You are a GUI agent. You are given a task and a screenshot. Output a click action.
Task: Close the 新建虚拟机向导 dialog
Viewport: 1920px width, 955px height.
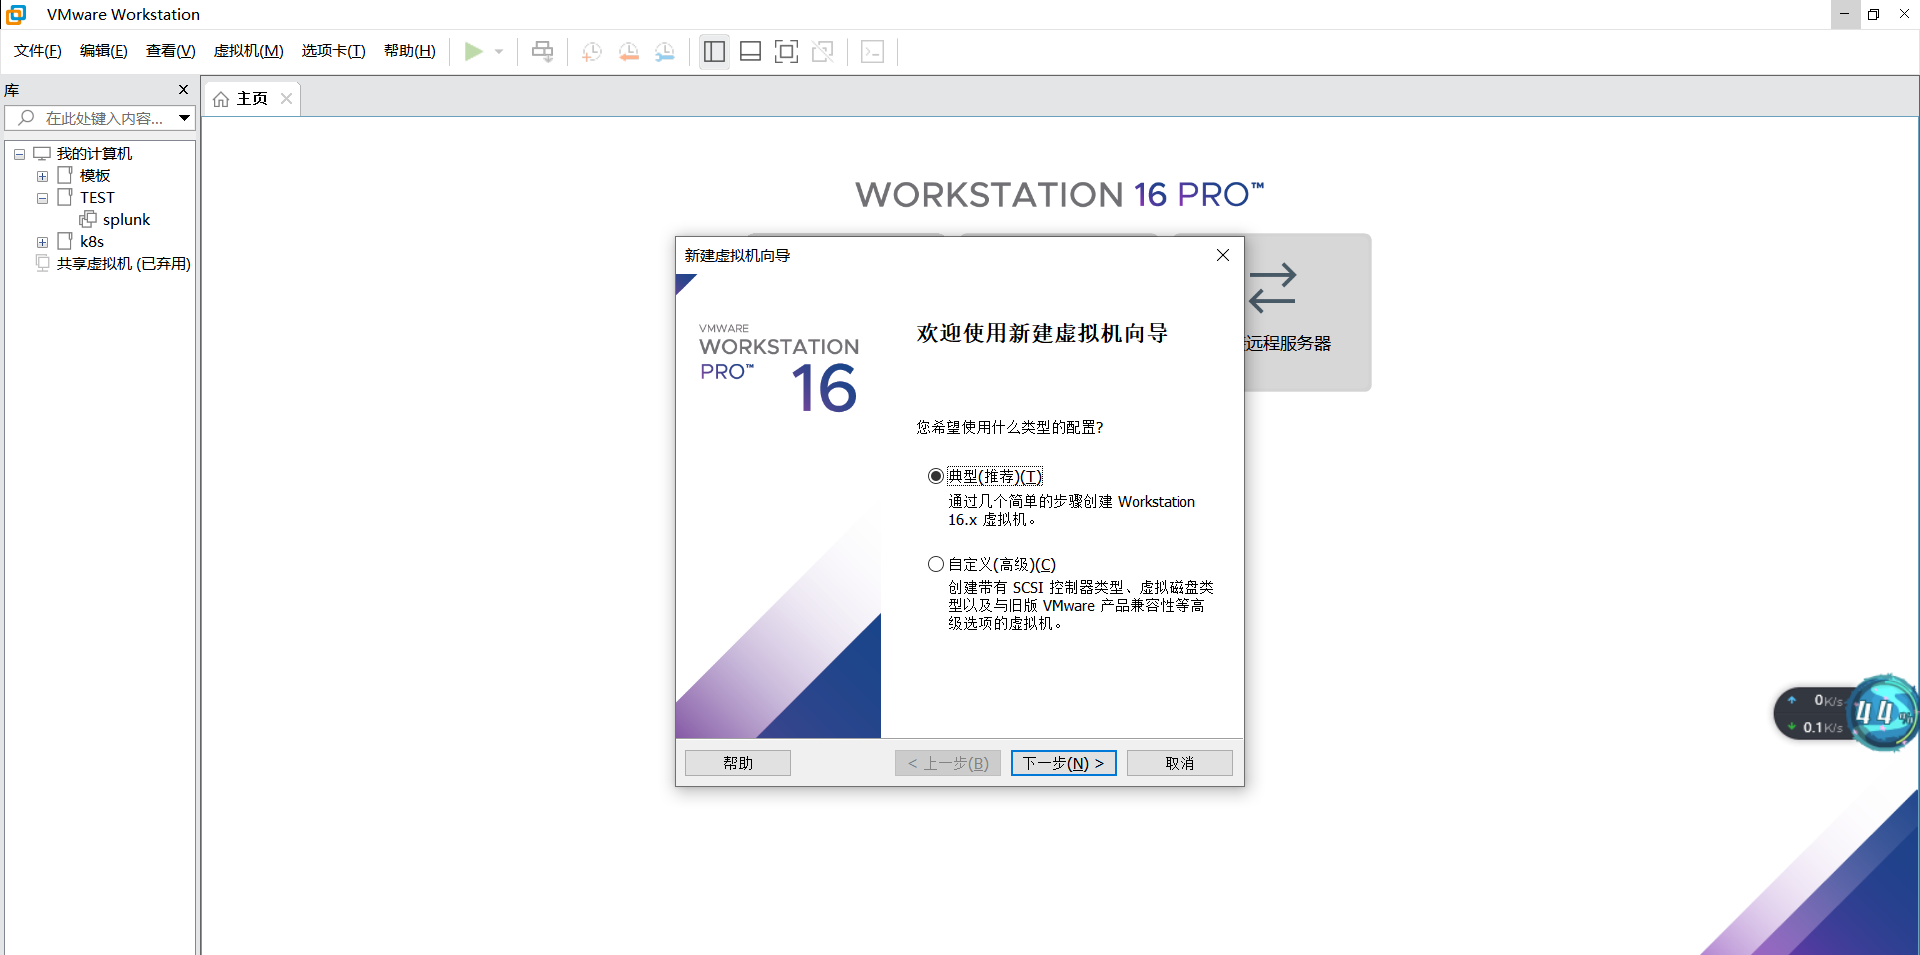click(1222, 255)
